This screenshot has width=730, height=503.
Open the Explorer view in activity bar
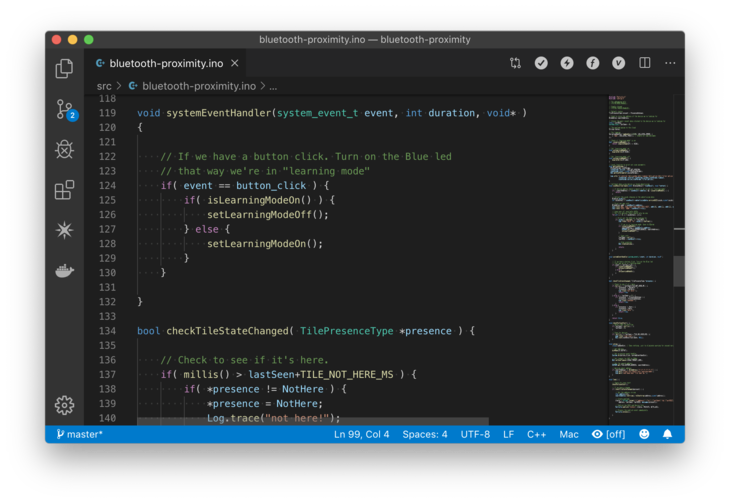tap(64, 68)
